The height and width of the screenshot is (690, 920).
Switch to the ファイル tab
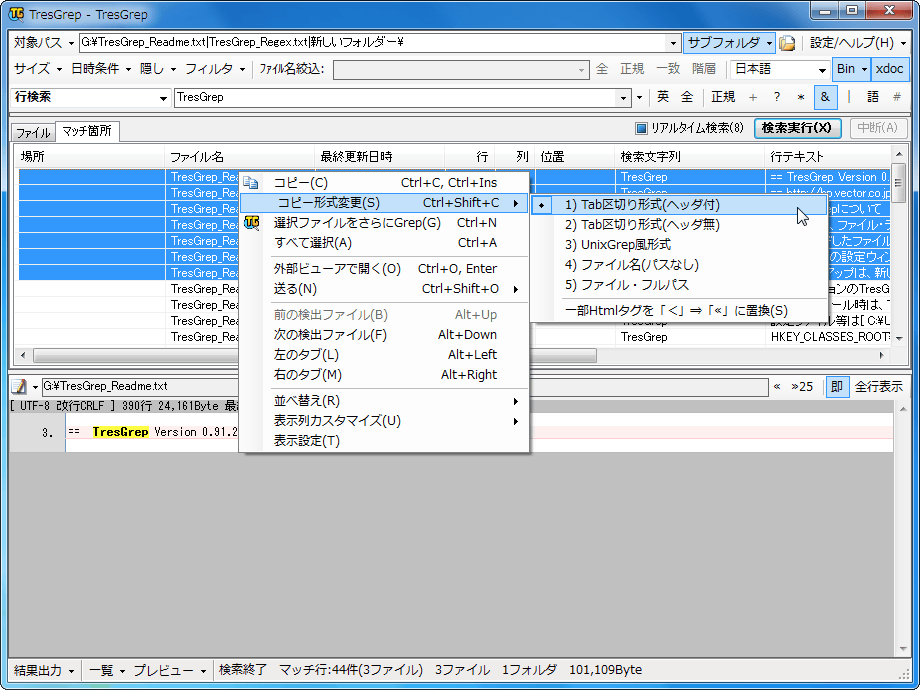(33, 133)
